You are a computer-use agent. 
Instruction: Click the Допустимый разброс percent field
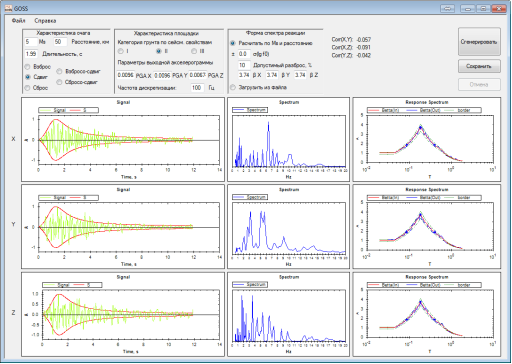point(244,65)
